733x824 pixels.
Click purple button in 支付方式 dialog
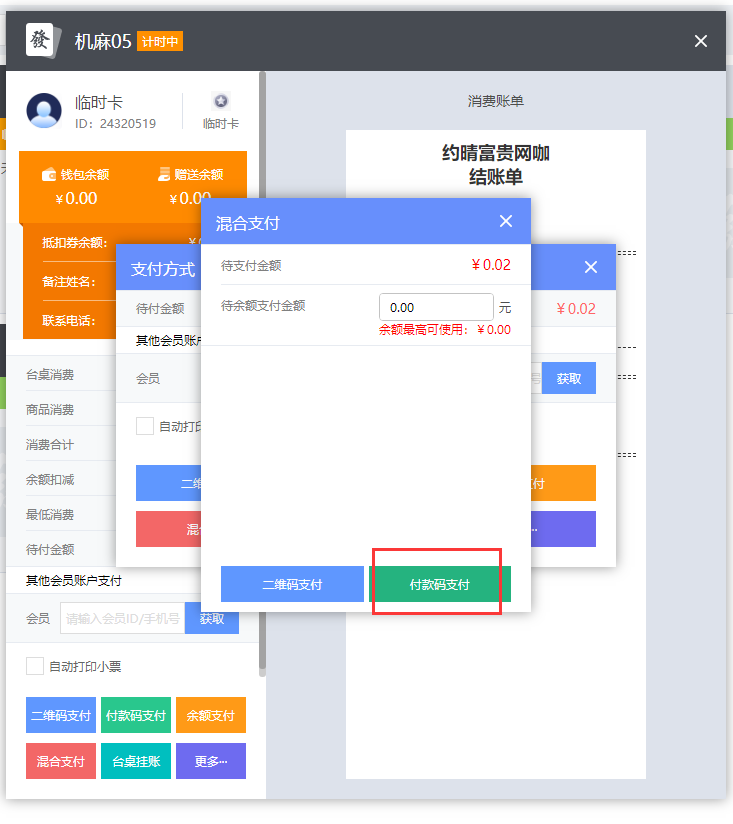[563, 529]
